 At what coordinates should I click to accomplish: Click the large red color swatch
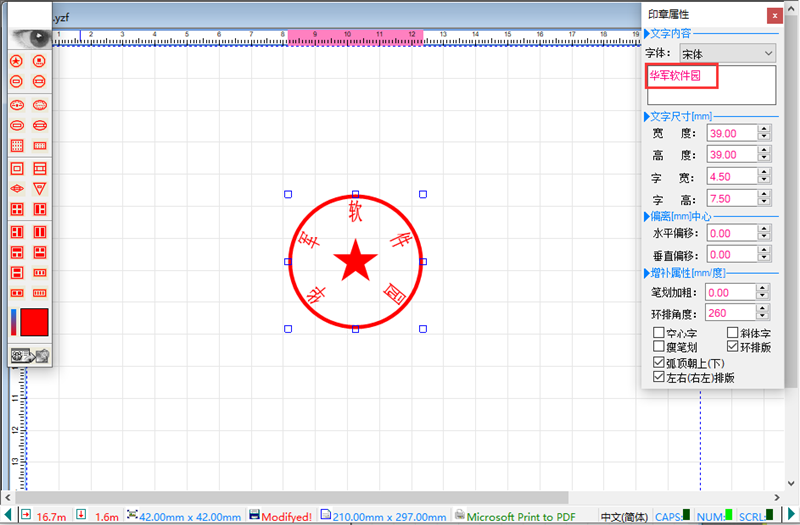35,322
